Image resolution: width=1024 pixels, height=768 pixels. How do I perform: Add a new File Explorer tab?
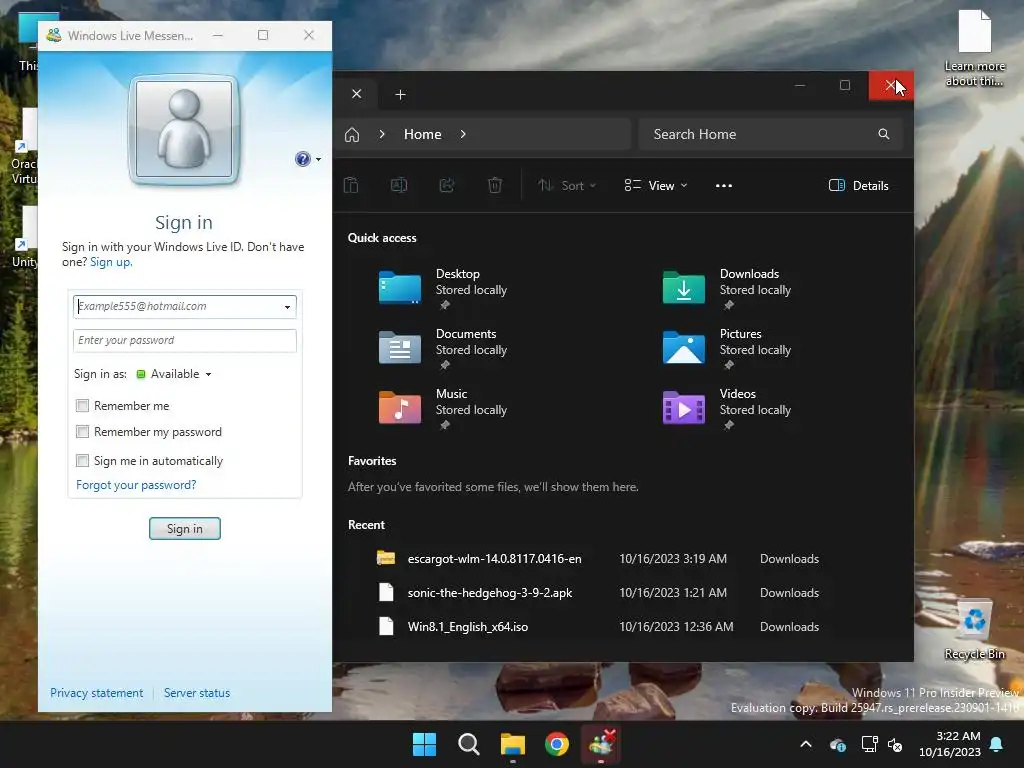coord(400,95)
